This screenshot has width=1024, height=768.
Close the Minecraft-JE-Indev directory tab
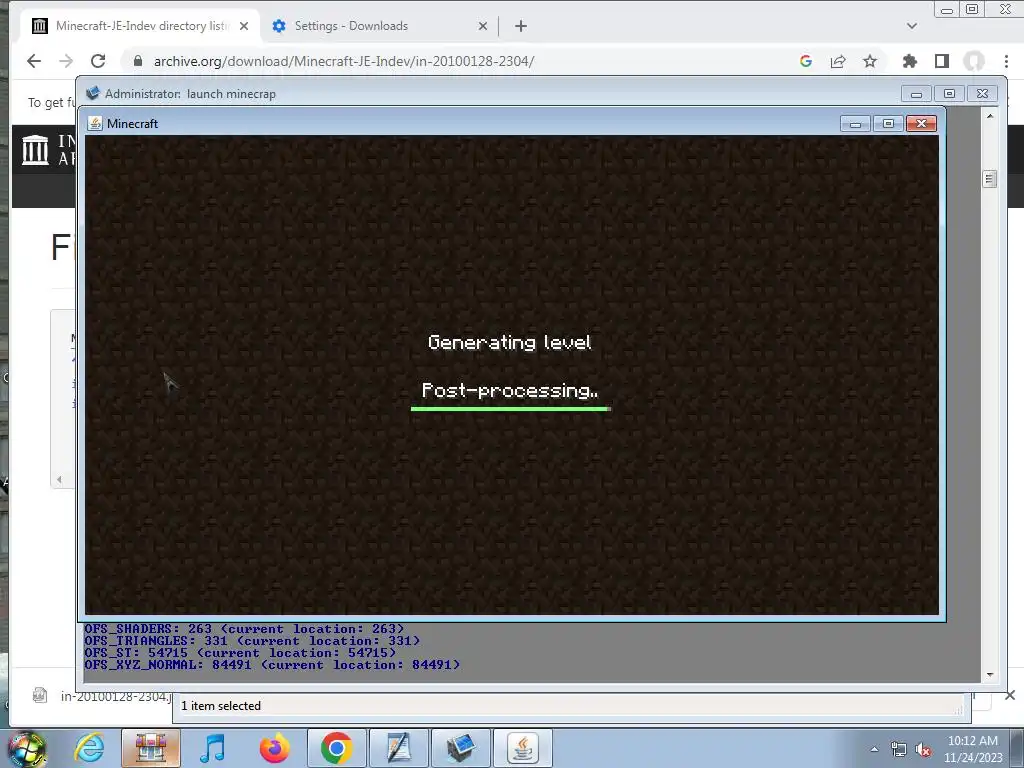[244, 26]
